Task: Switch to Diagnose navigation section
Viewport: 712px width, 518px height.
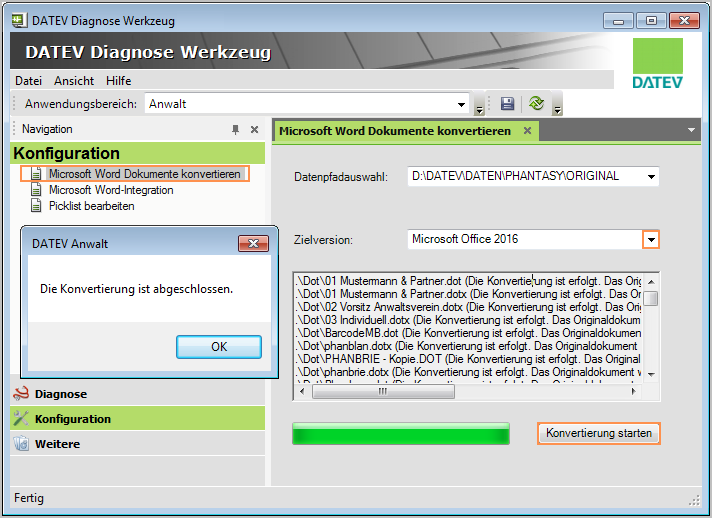Action: coord(138,394)
